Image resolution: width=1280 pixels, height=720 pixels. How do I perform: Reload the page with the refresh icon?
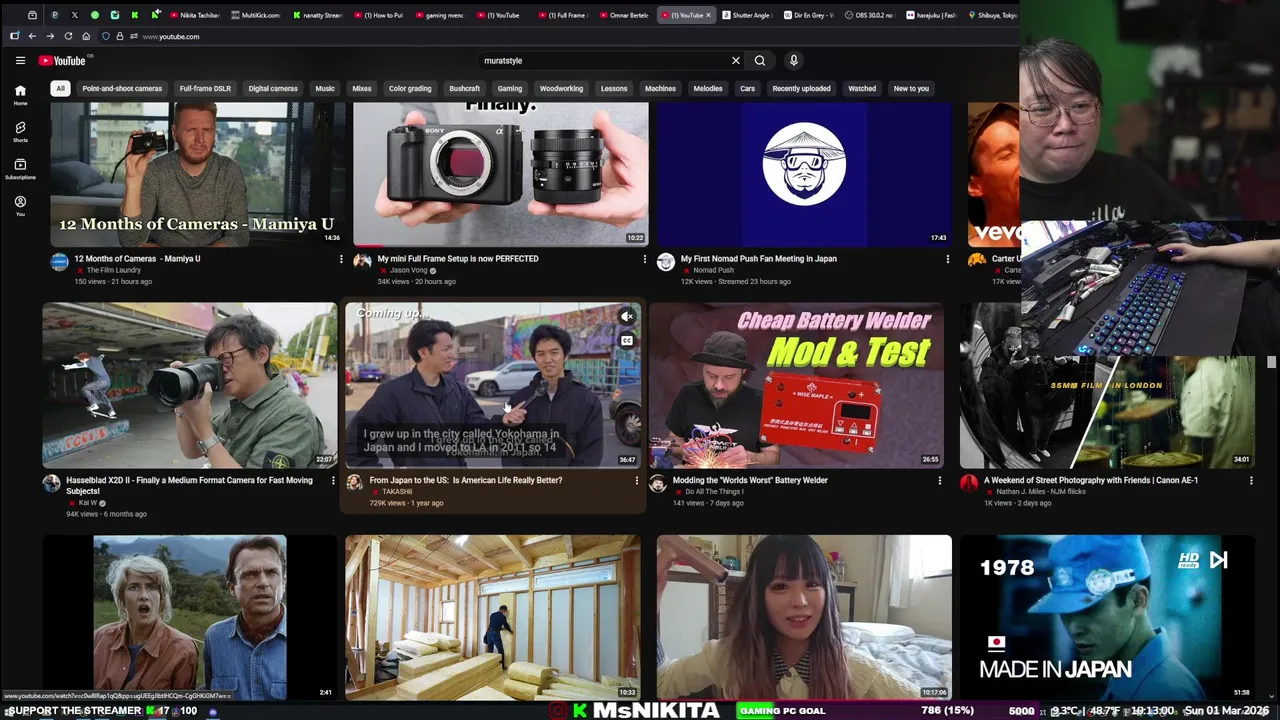point(68,36)
